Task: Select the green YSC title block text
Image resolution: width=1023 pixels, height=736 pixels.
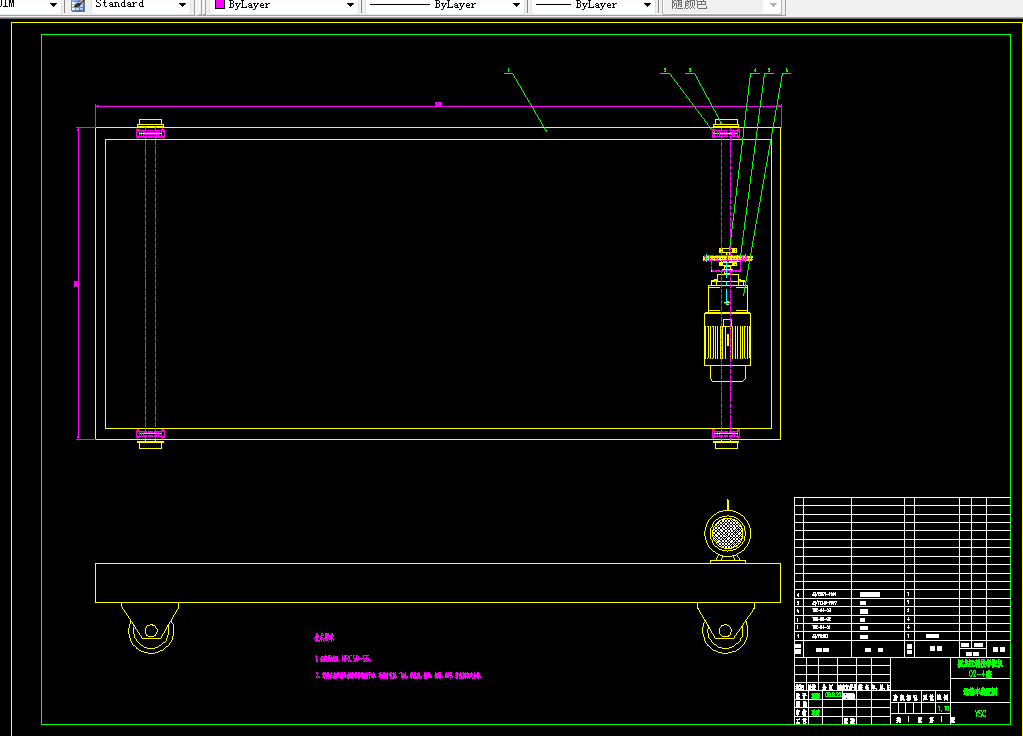Action: click(981, 714)
